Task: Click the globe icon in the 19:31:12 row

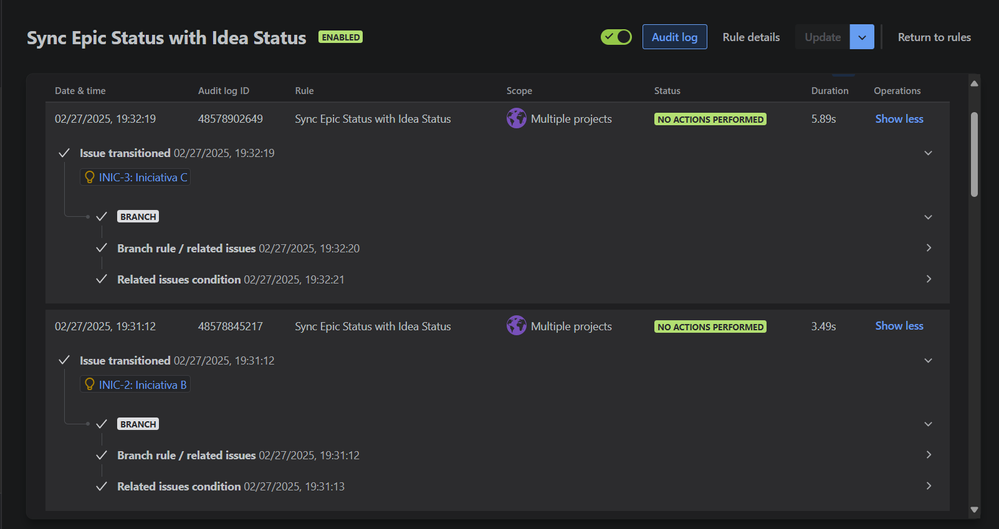Action: [516, 326]
